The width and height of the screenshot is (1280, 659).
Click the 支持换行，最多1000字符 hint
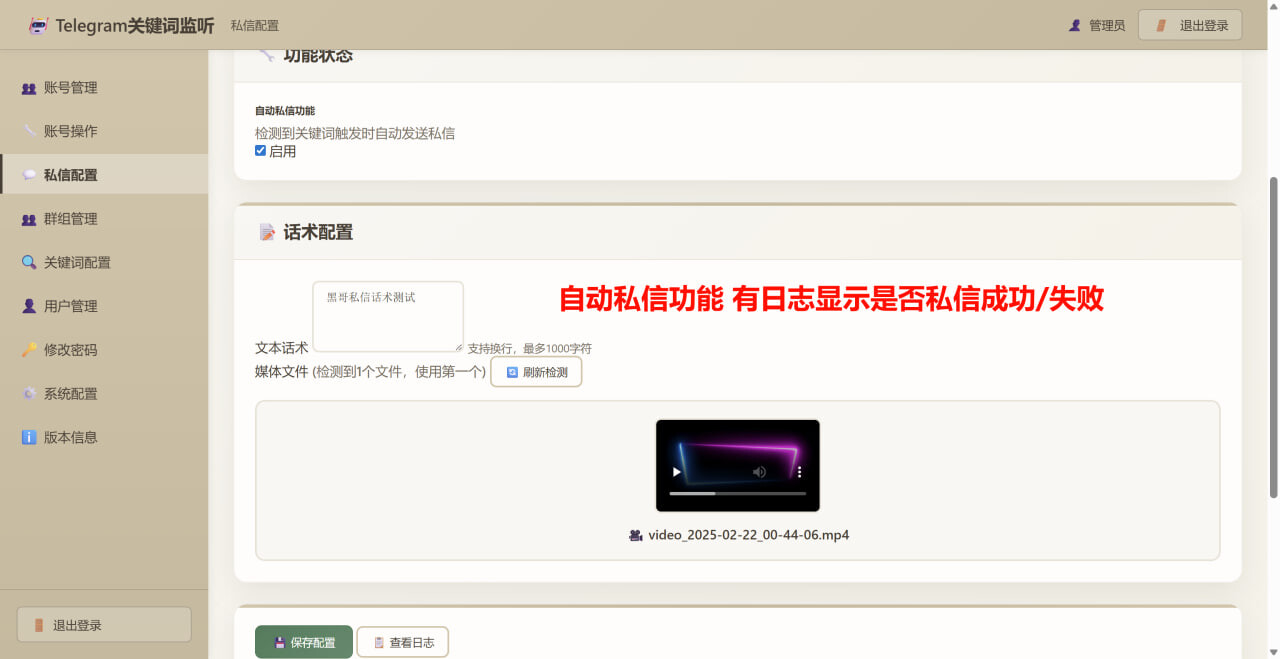point(530,349)
